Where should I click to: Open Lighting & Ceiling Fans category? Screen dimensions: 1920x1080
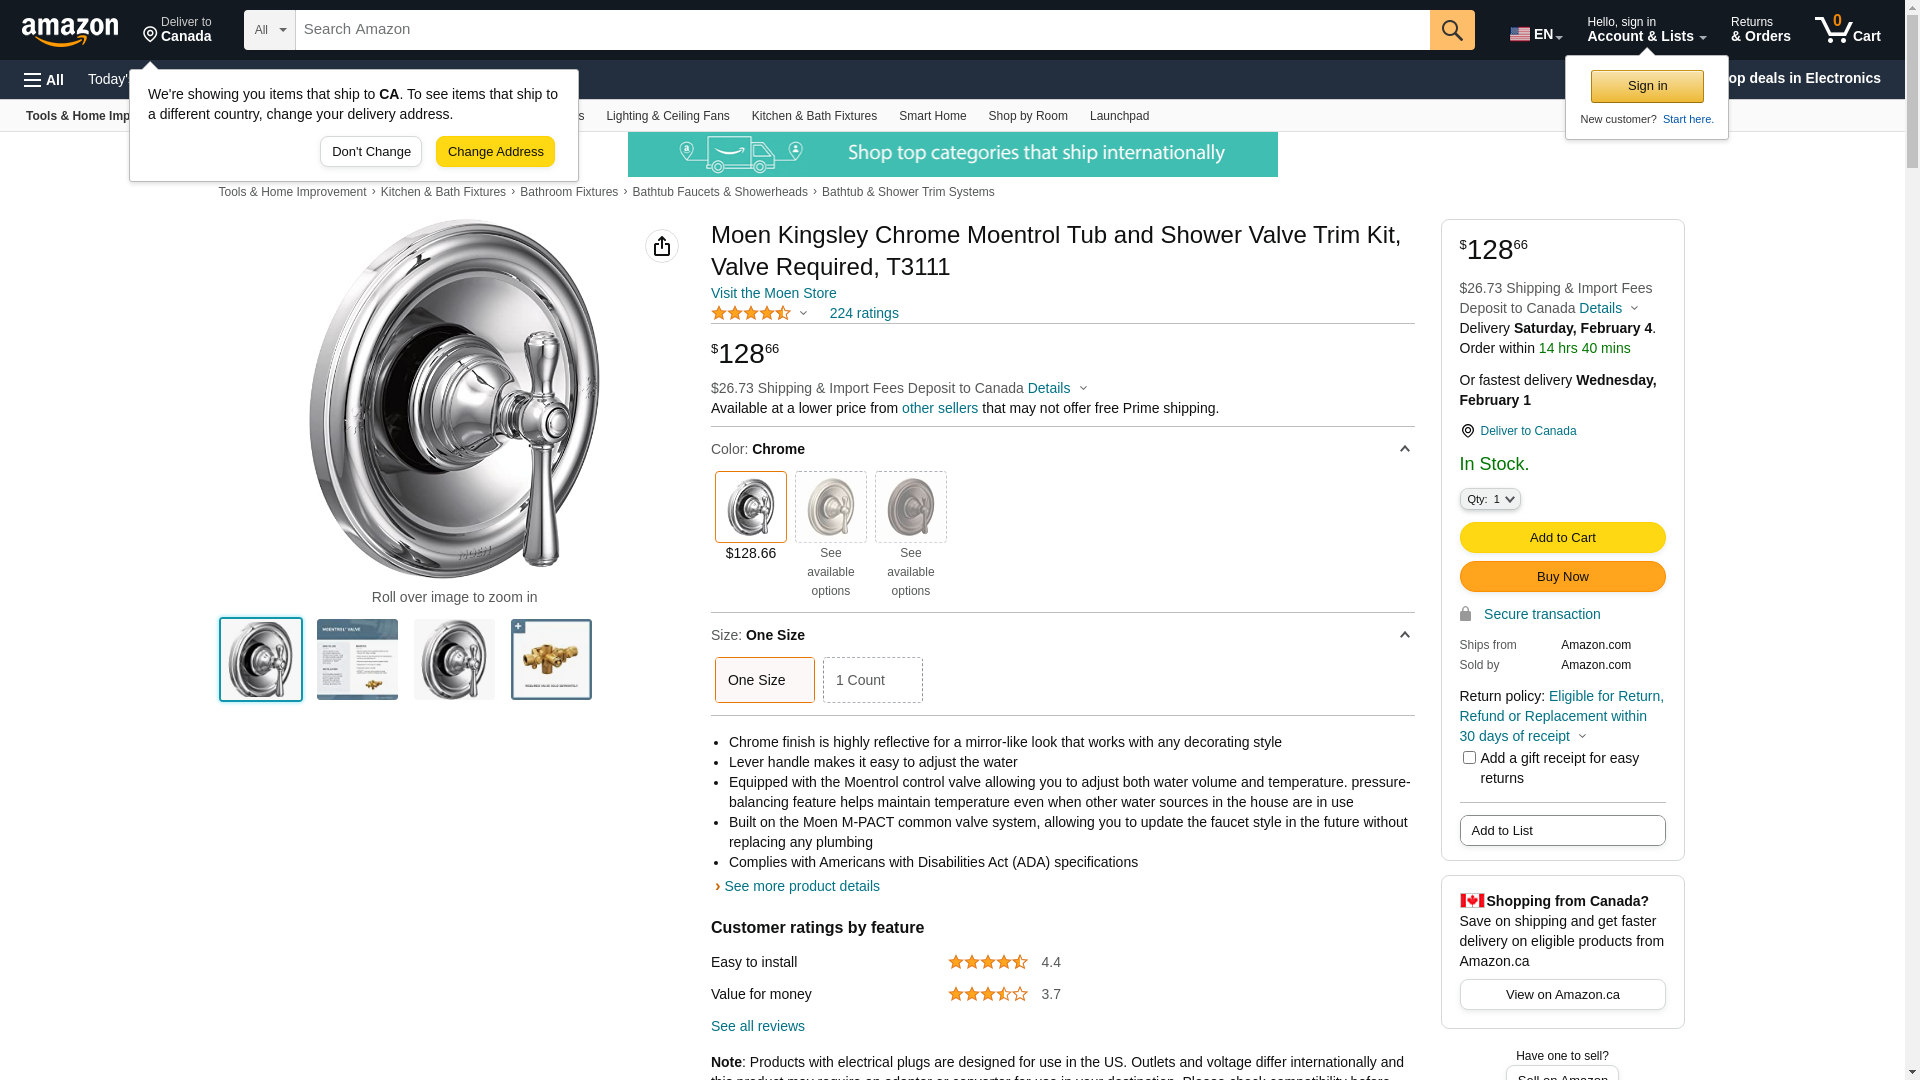click(x=667, y=116)
